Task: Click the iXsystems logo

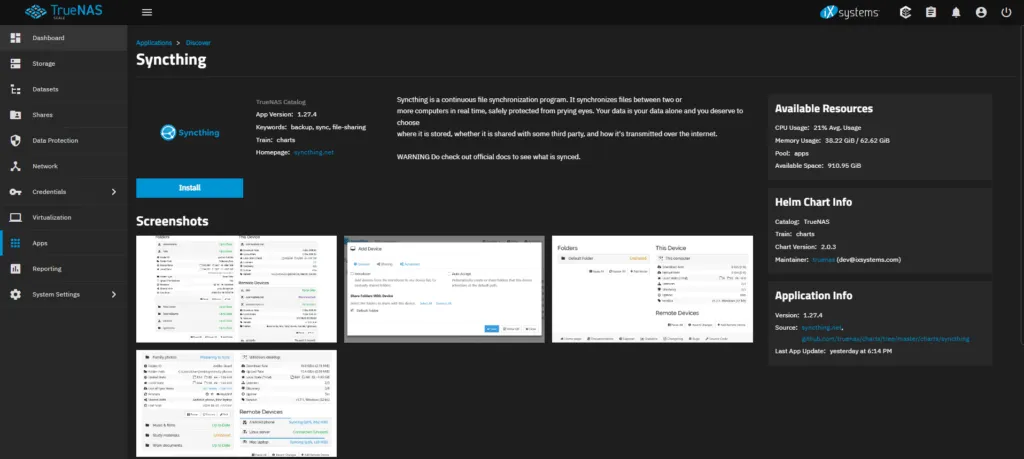Action: point(850,12)
